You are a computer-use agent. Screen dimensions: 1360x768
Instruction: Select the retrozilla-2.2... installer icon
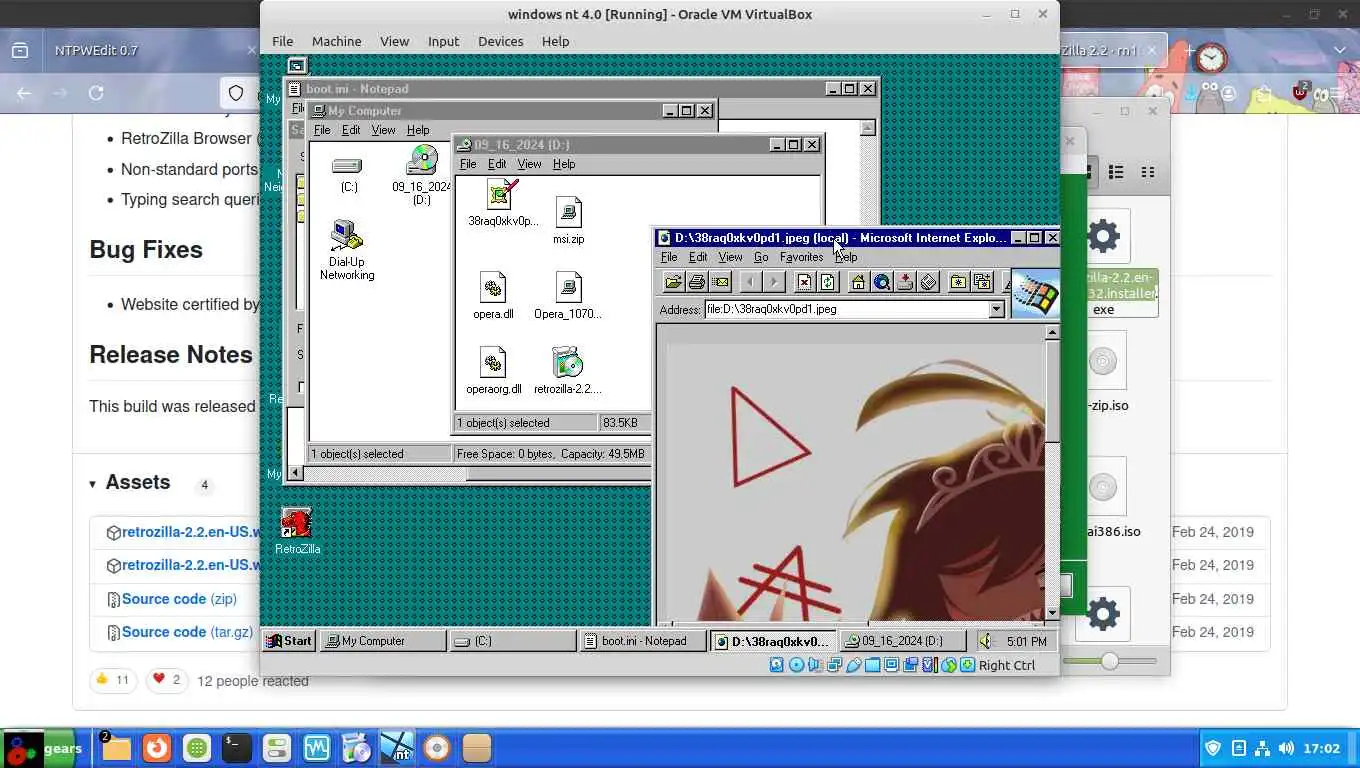pyautogui.click(x=567, y=370)
